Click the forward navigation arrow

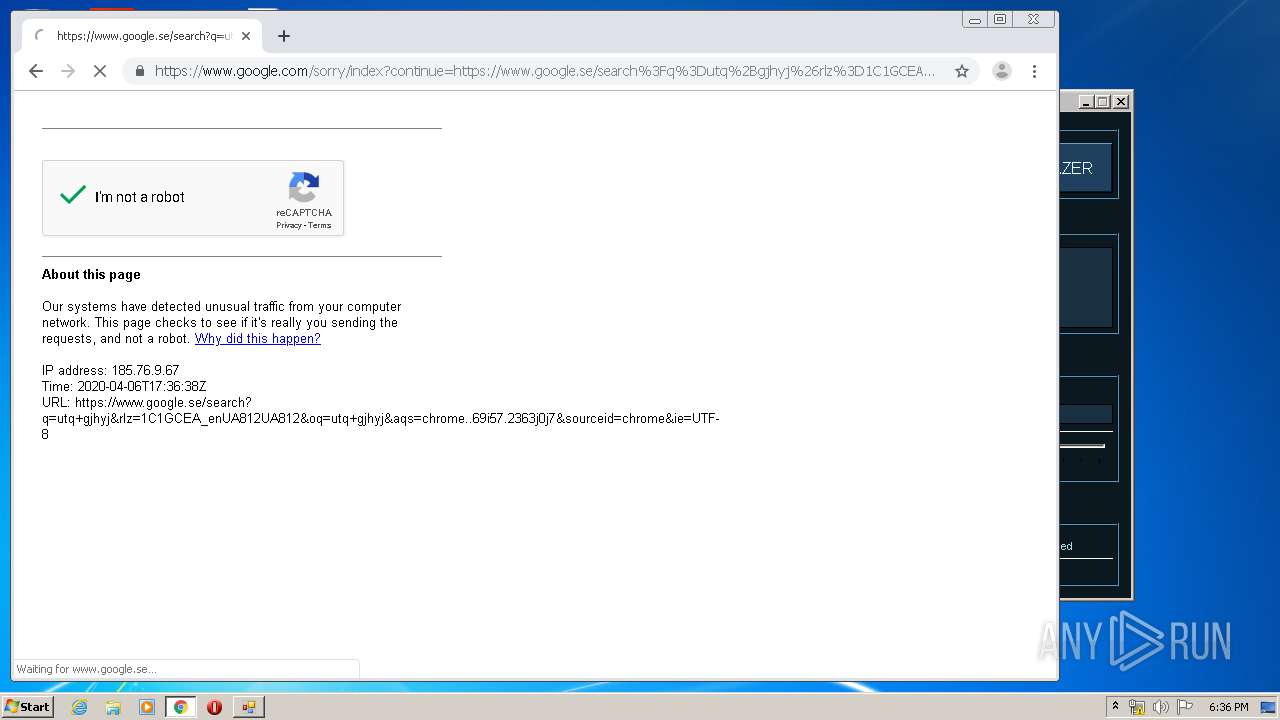[68, 71]
